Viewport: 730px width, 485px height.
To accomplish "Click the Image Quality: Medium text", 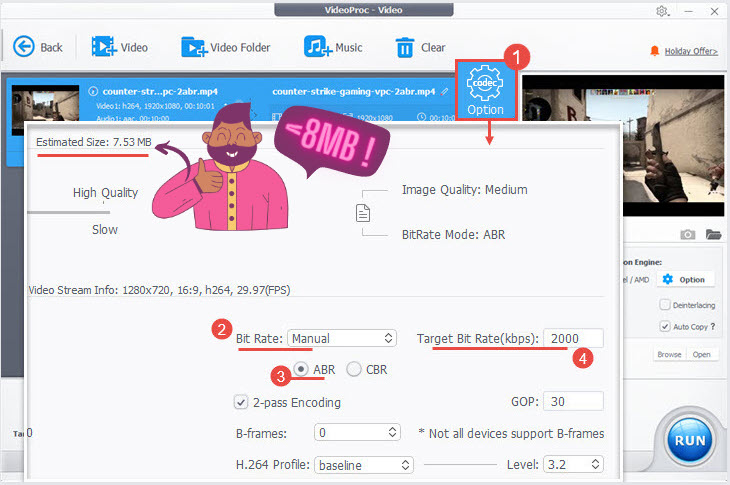I will (x=465, y=189).
